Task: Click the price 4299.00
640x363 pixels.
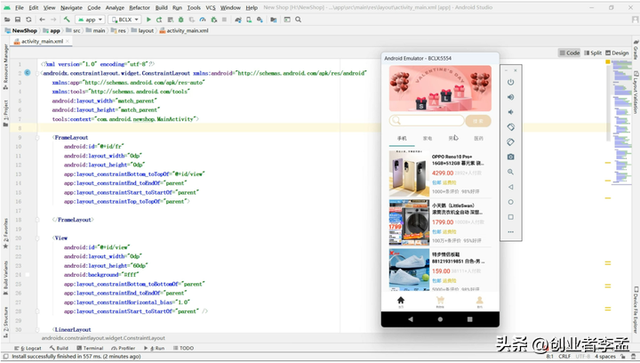Action: tap(442, 173)
